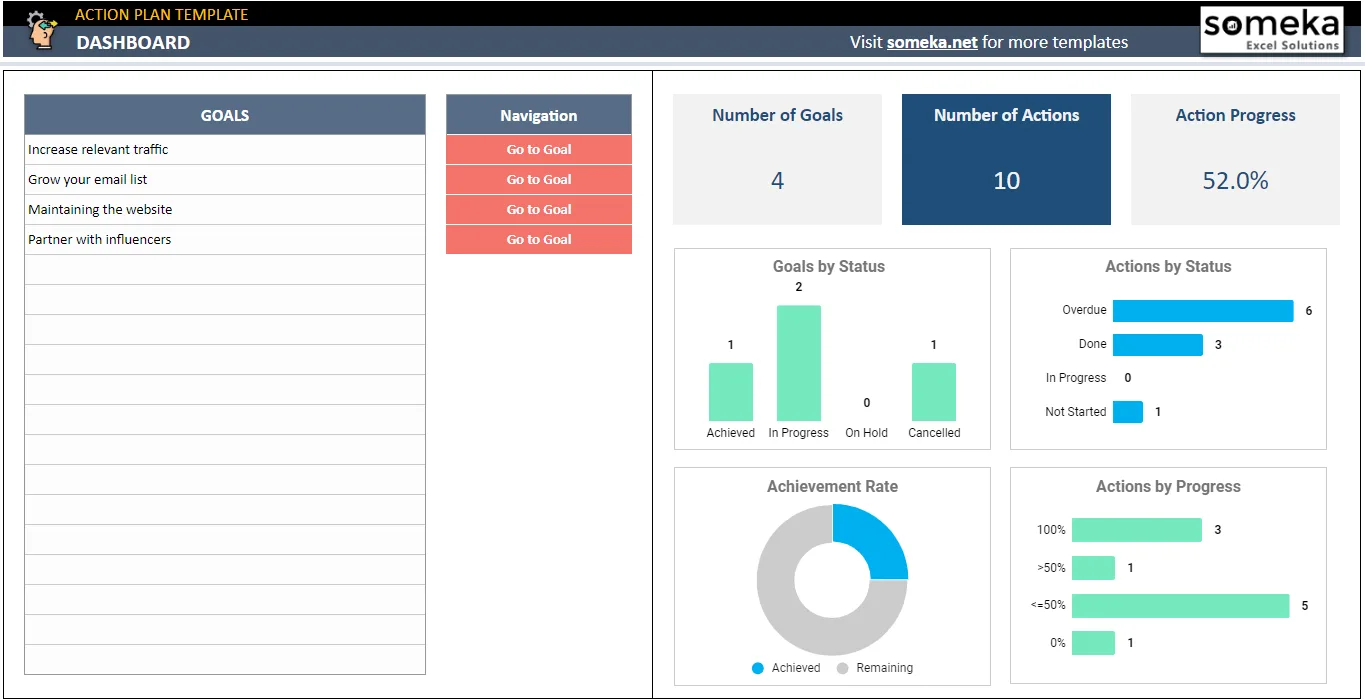The image size is (1365, 700).
Task: Click the In Progress bar in Goals by Status
Action: (x=799, y=363)
